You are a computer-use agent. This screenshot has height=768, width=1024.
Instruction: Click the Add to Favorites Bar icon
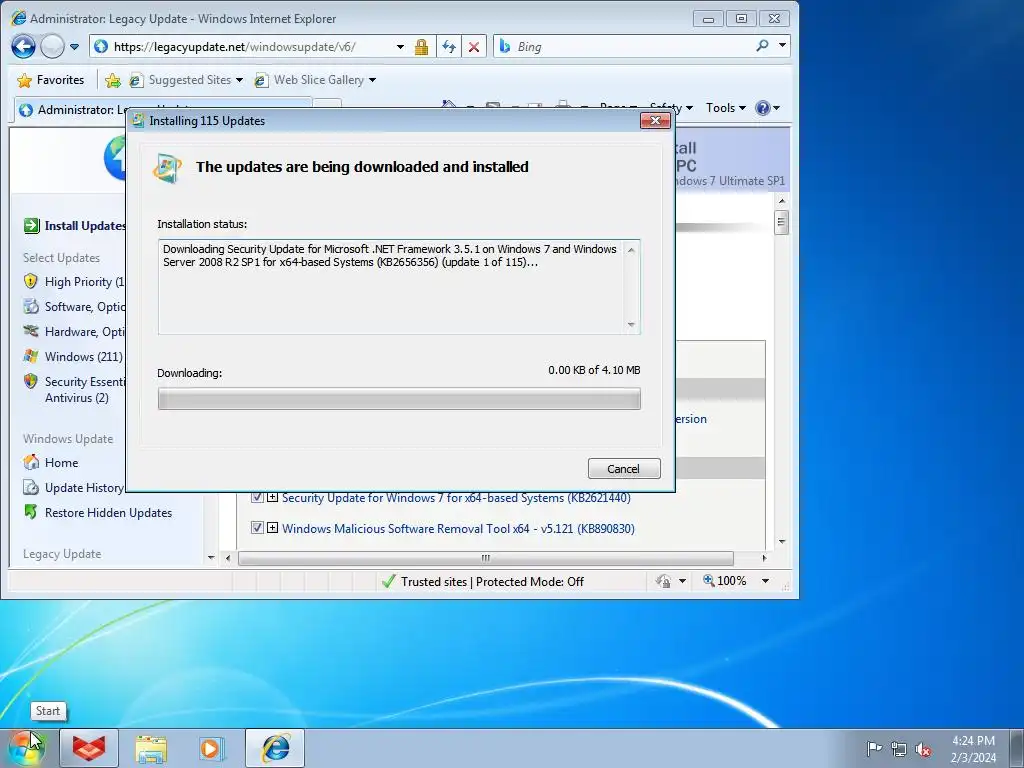[113, 80]
